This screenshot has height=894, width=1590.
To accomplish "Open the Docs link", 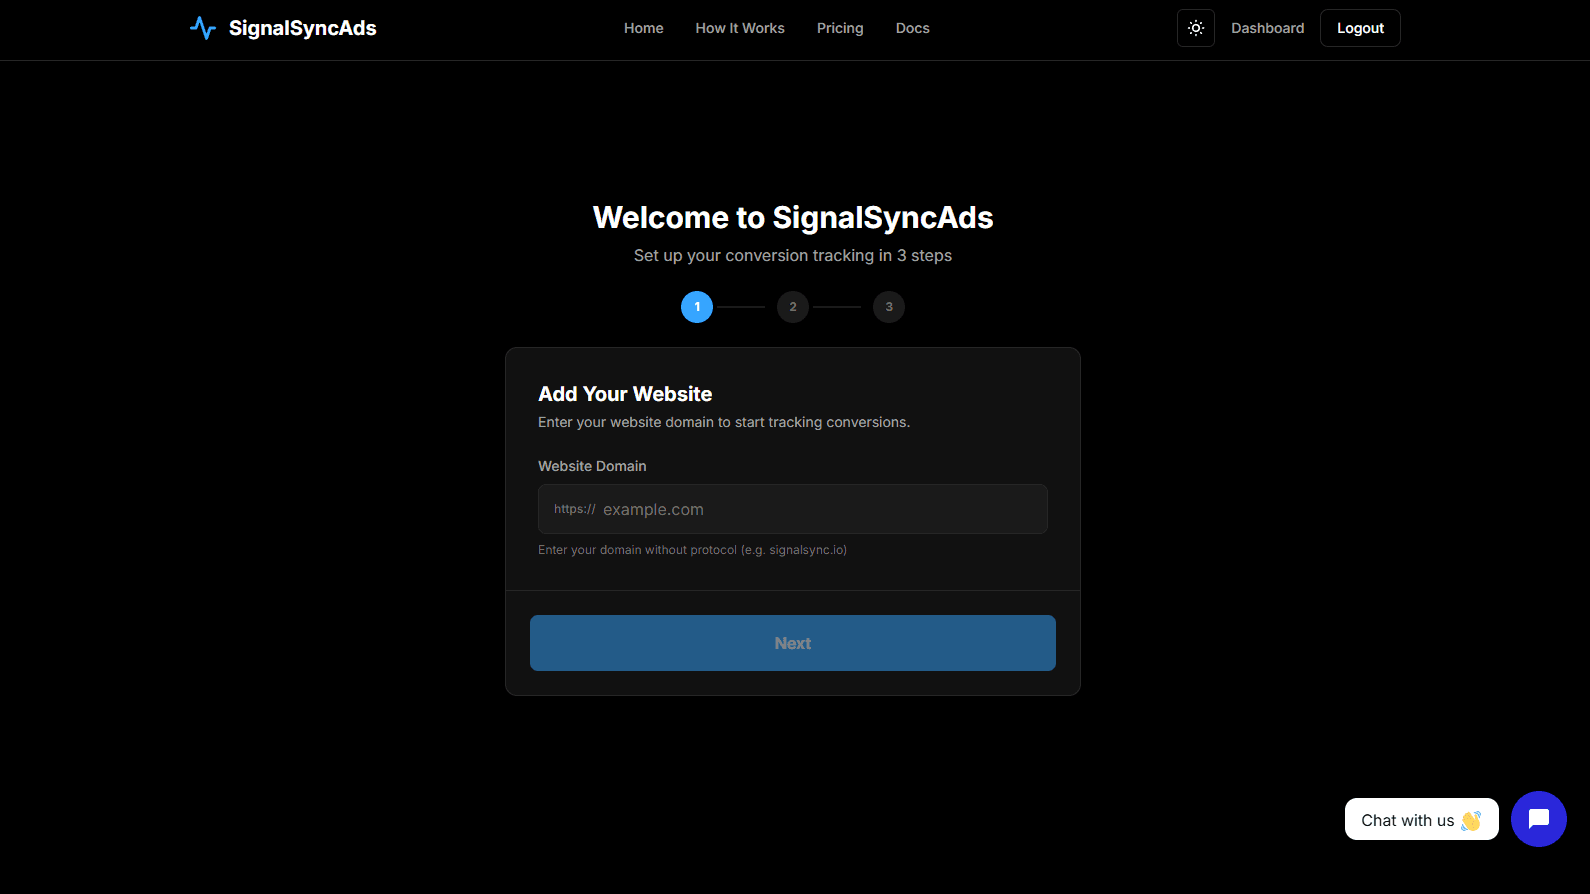I will [913, 28].
